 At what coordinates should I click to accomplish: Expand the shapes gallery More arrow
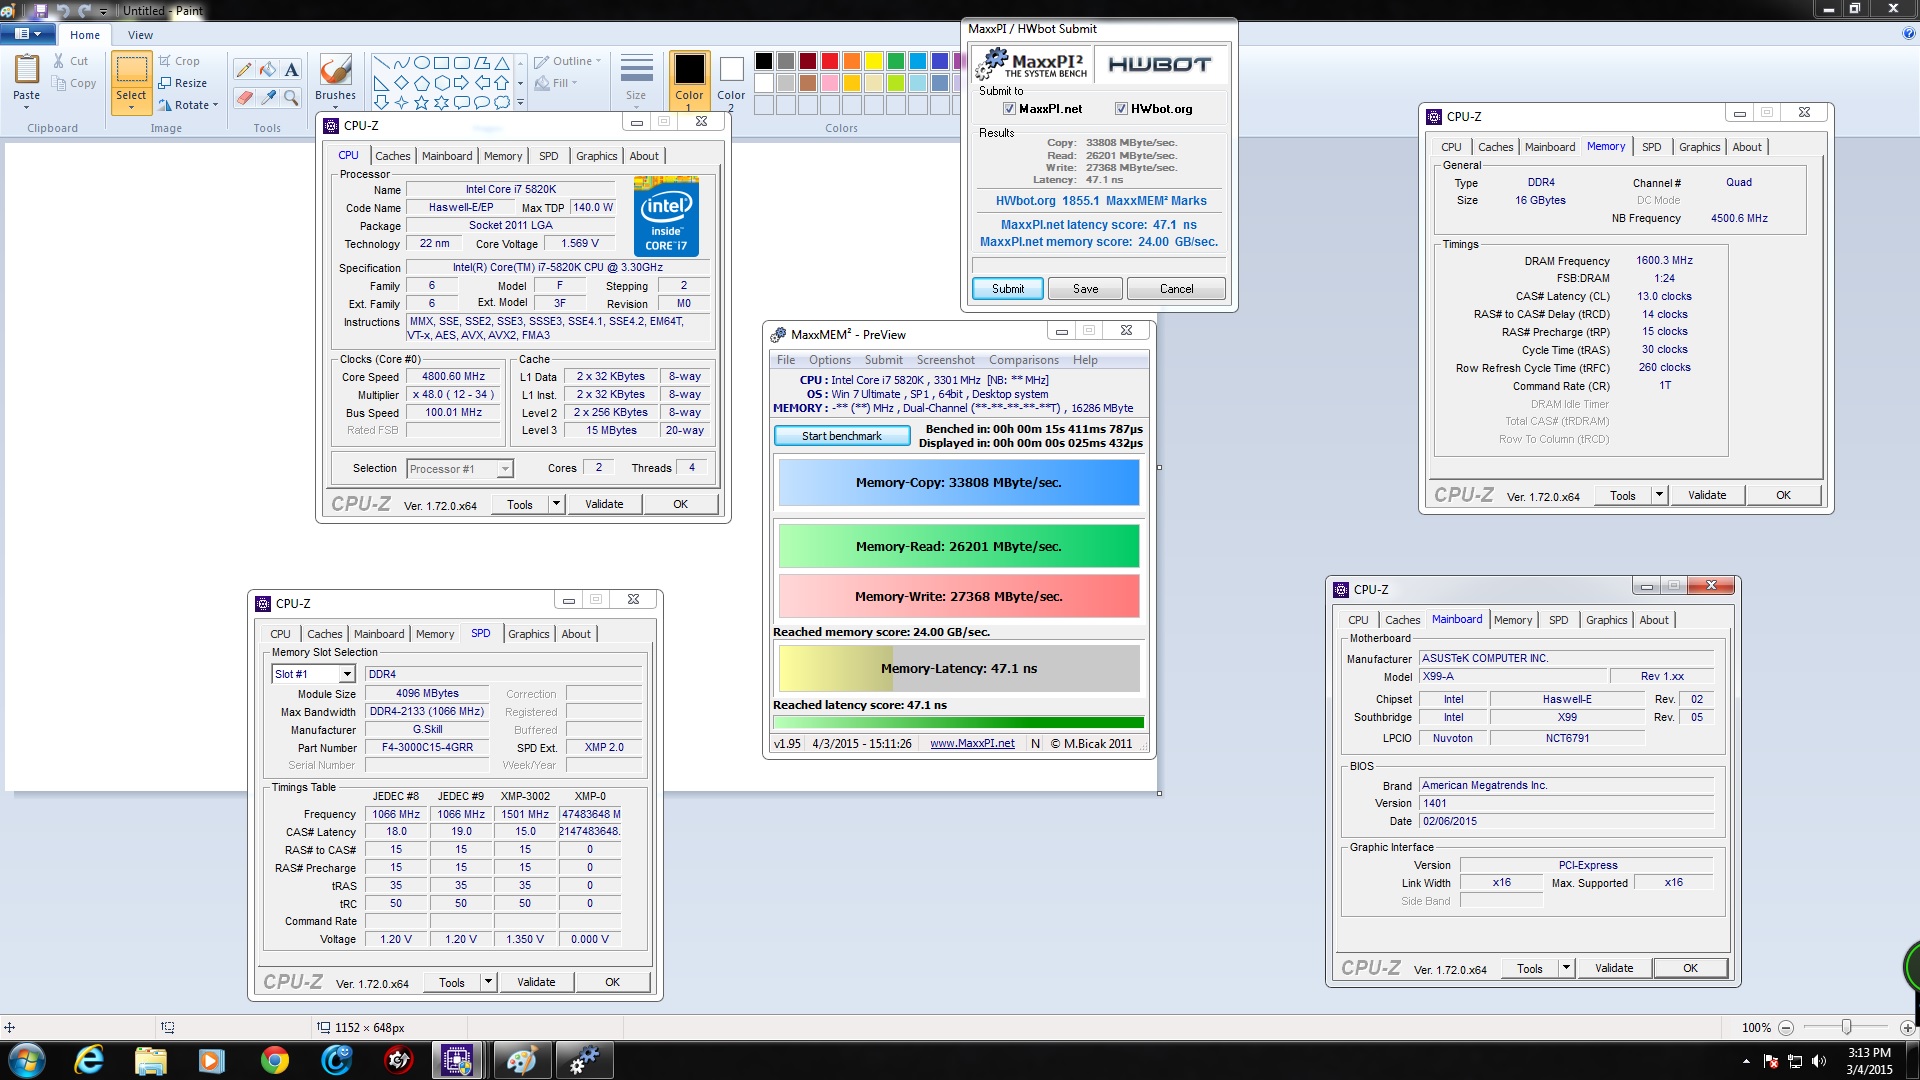520,102
